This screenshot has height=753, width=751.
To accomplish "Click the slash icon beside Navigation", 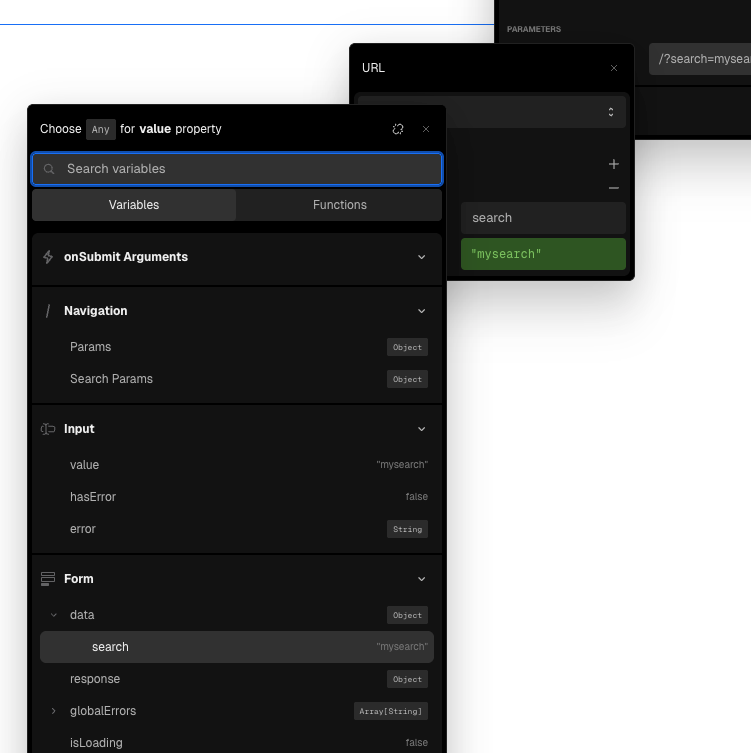I will (48, 311).
